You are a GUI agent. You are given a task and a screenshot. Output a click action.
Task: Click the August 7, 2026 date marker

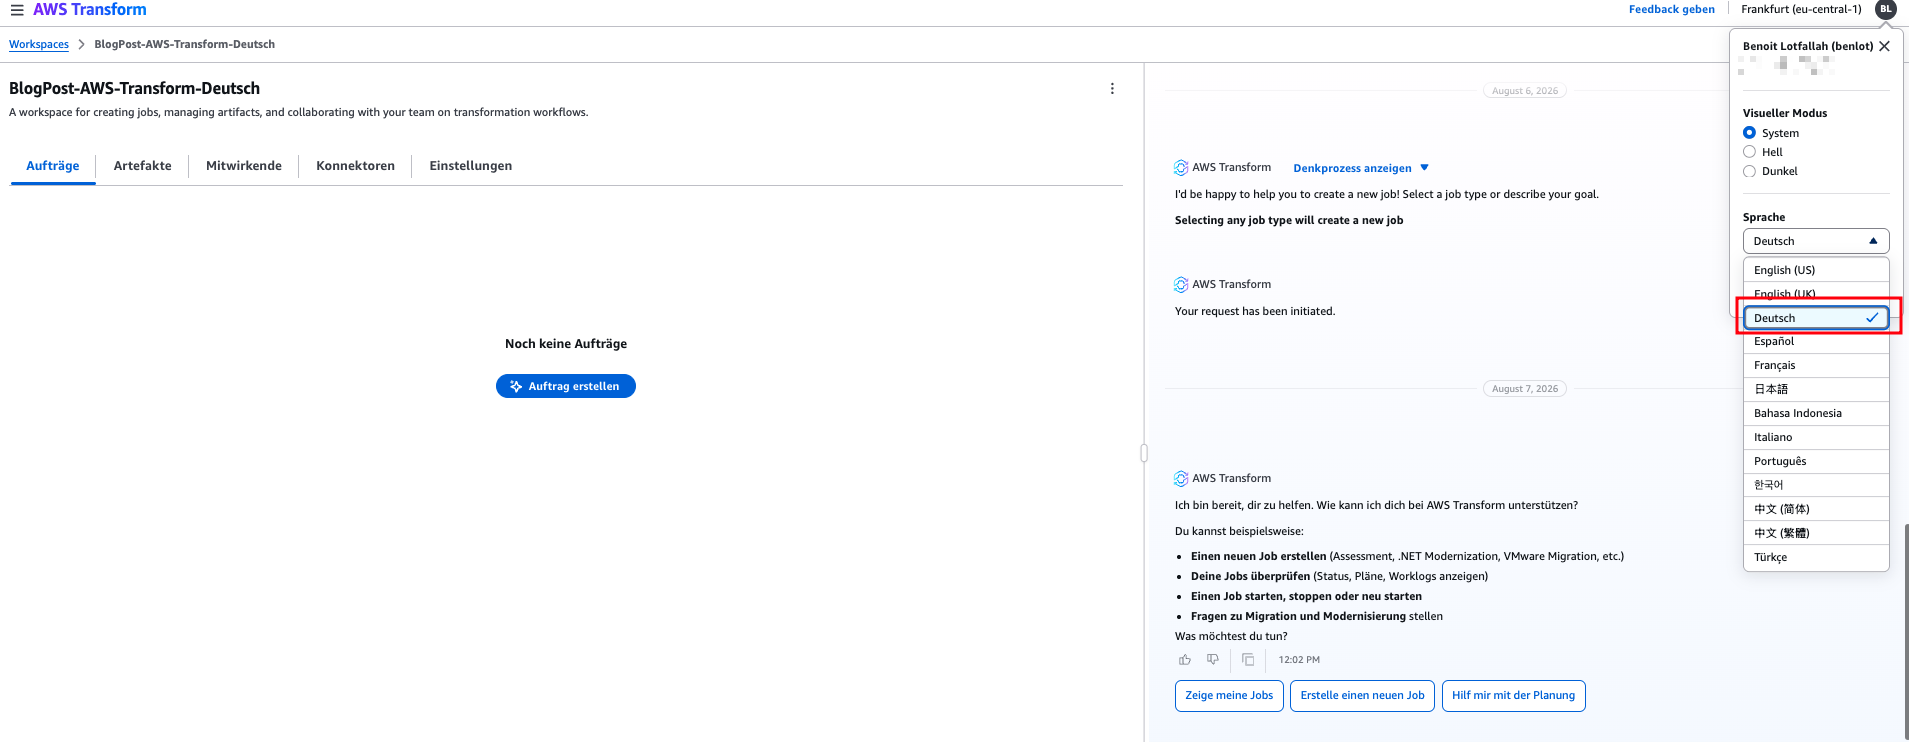[x=1524, y=389]
